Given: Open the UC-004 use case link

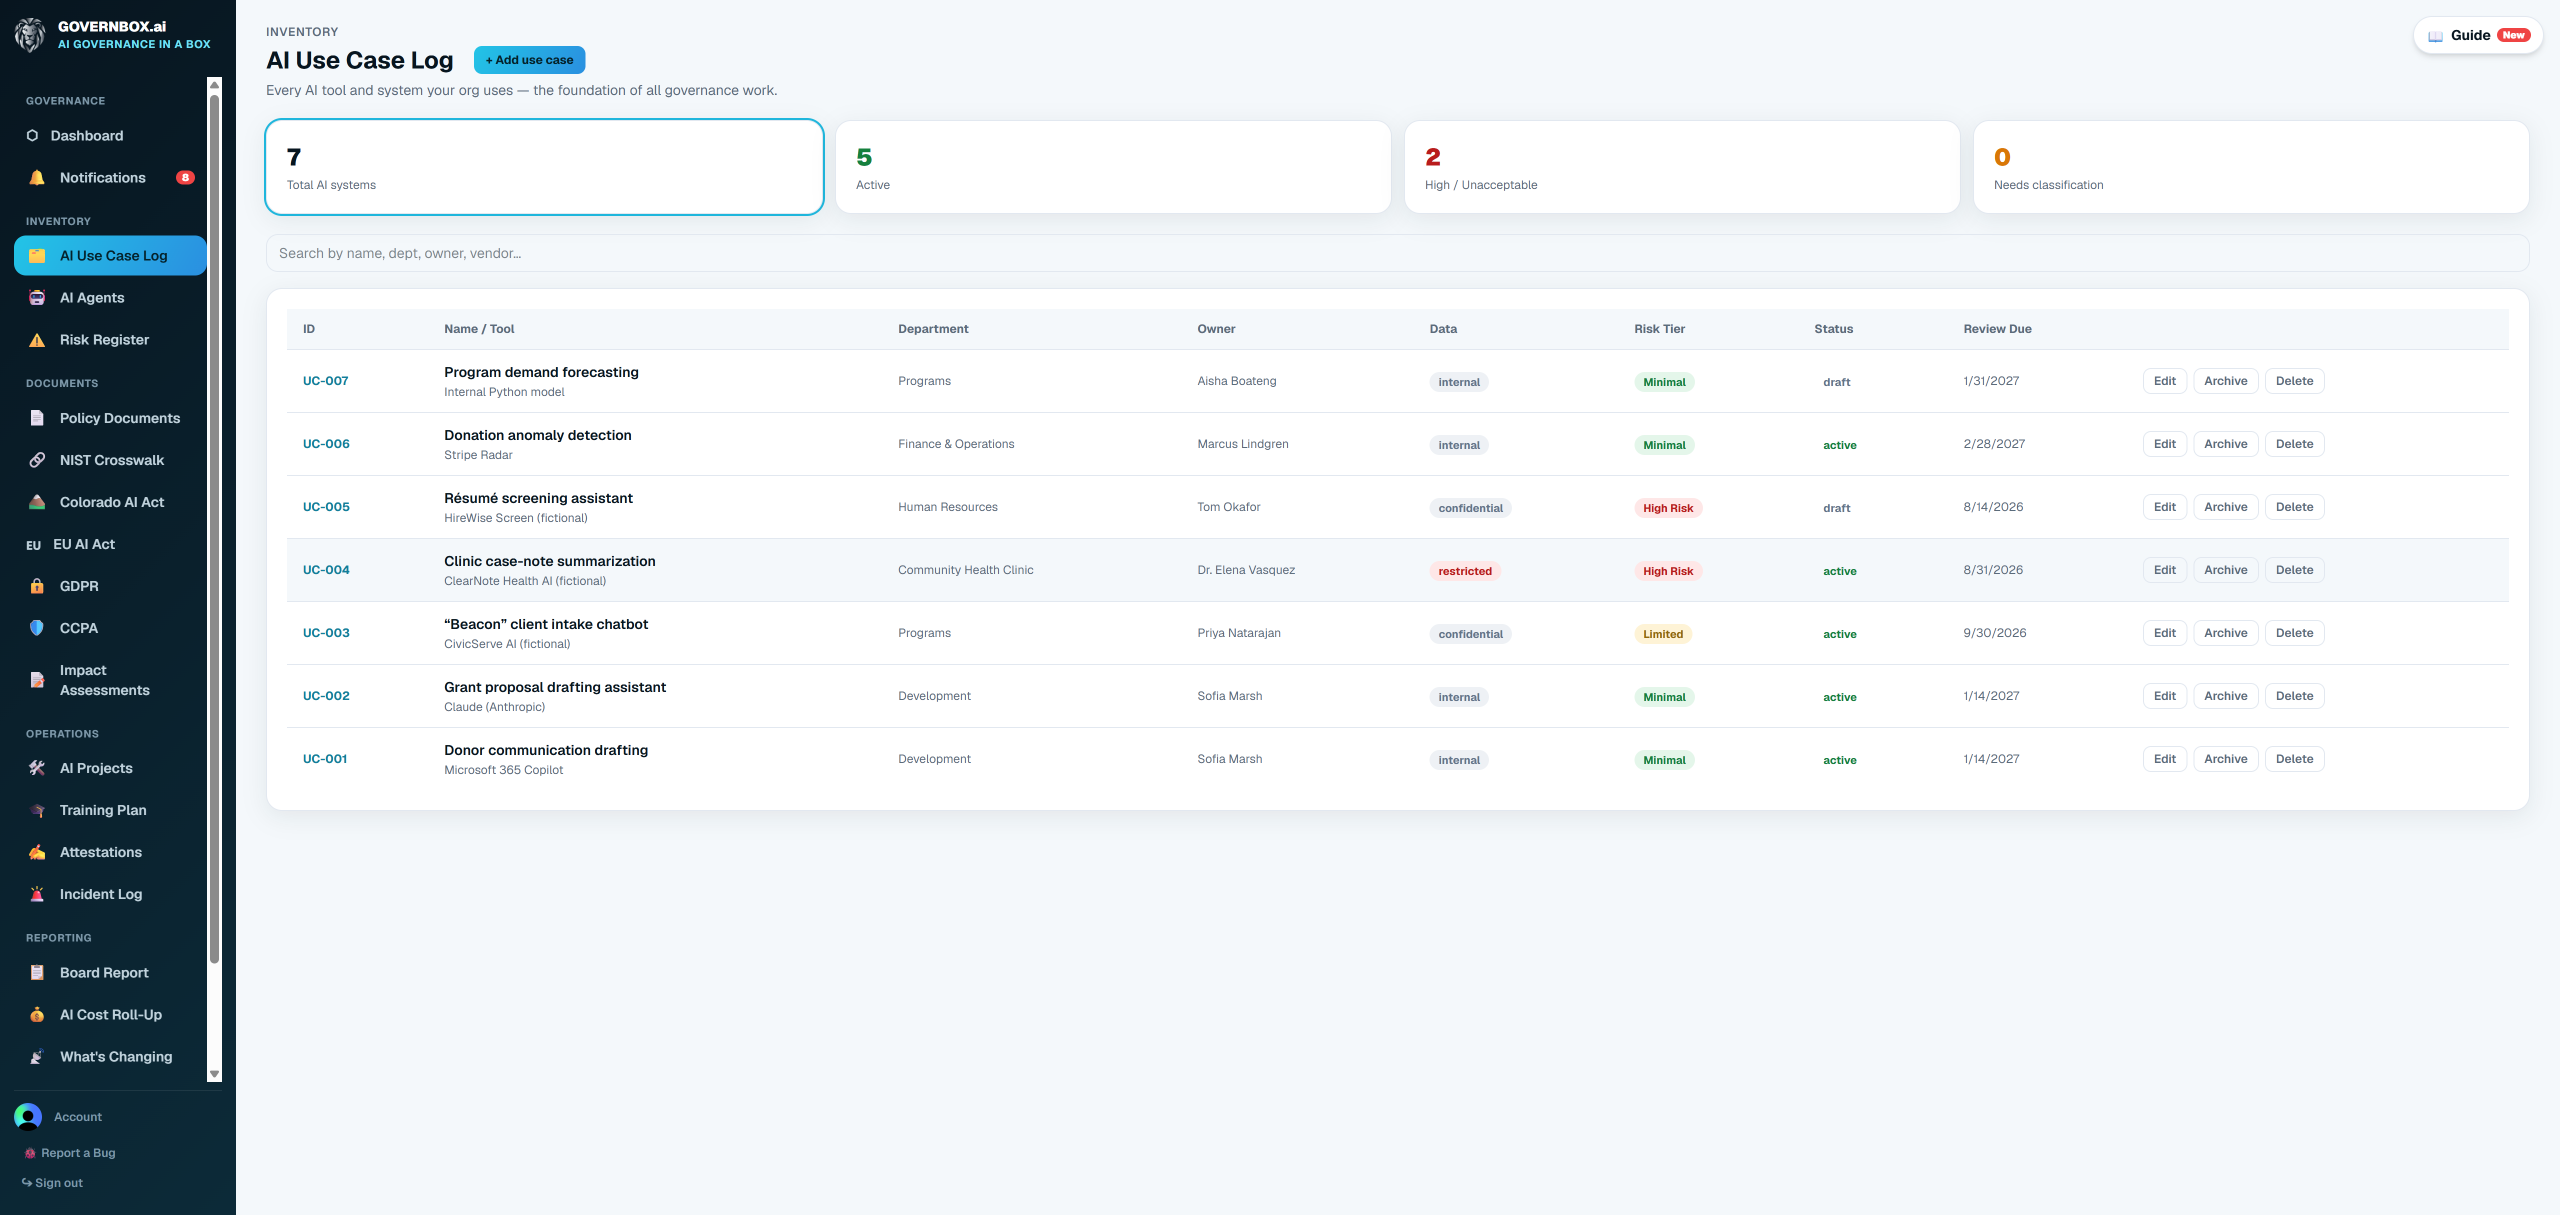Looking at the screenshot, I should [326, 570].
